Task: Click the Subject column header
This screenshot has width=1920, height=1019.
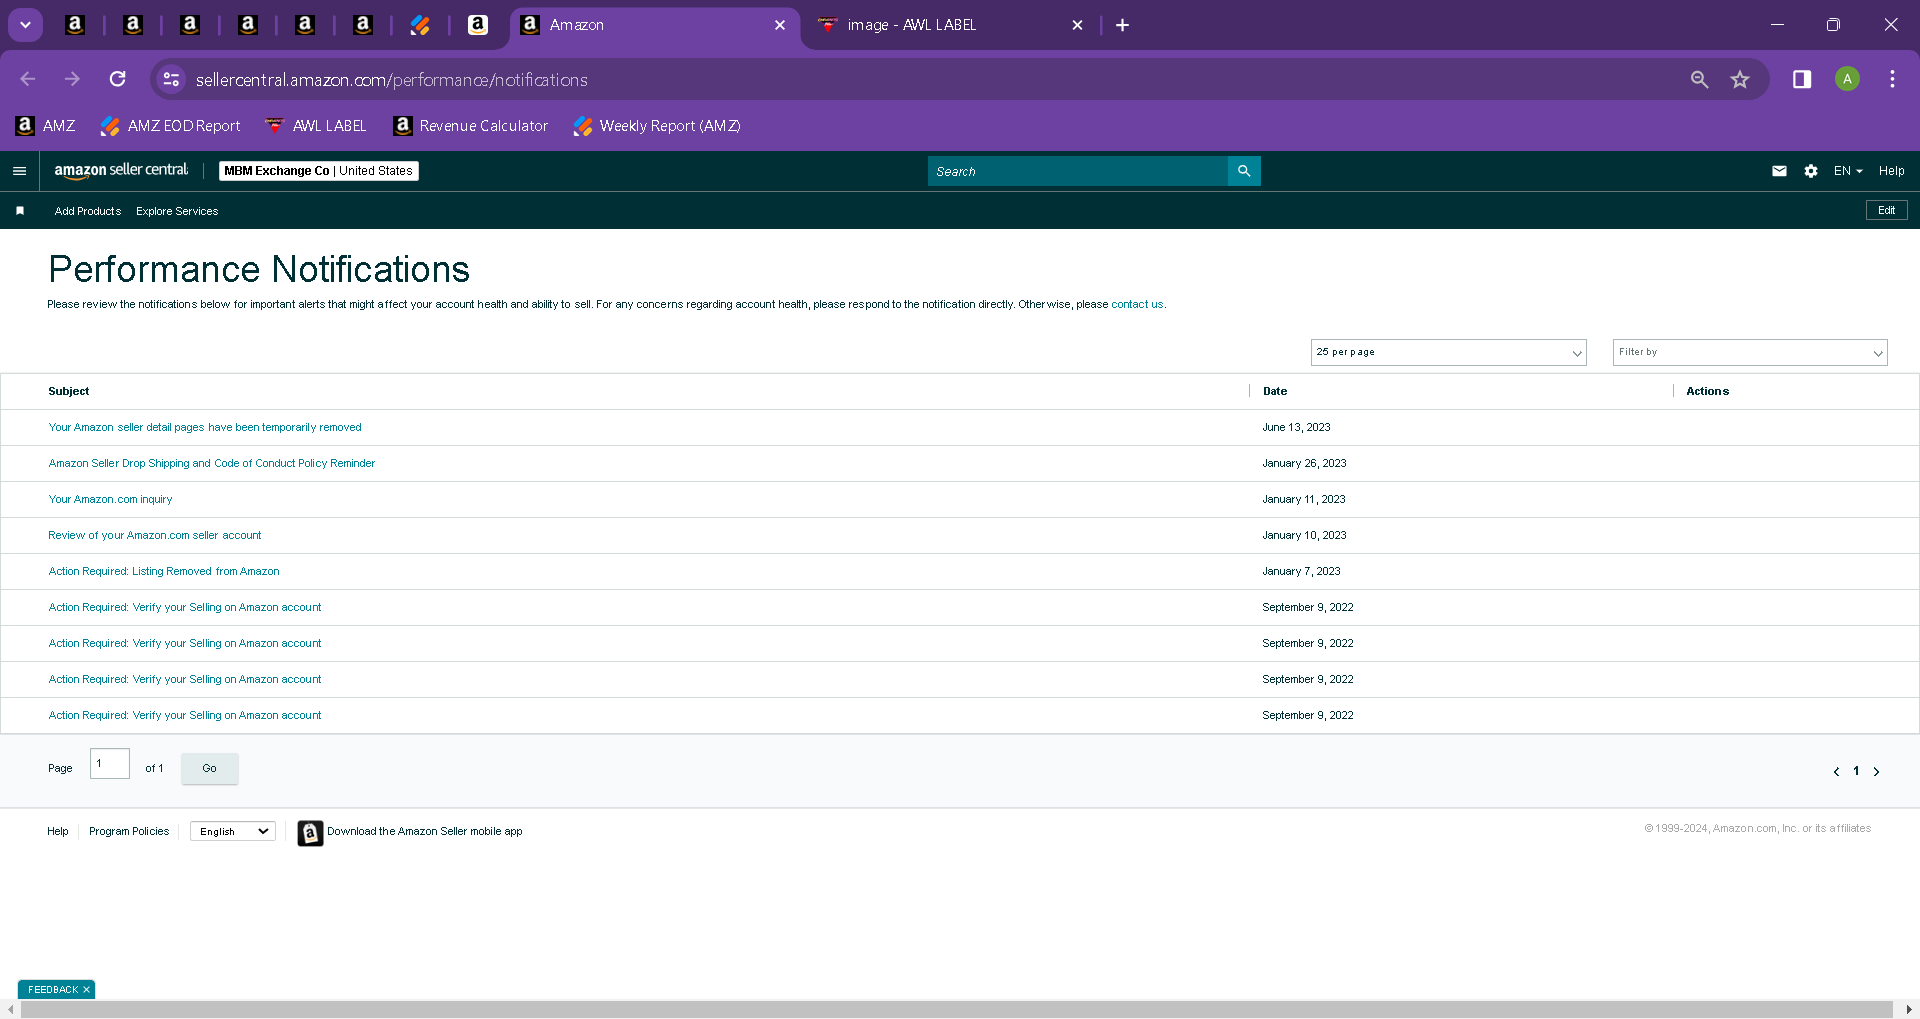Action: click(69, 391)
